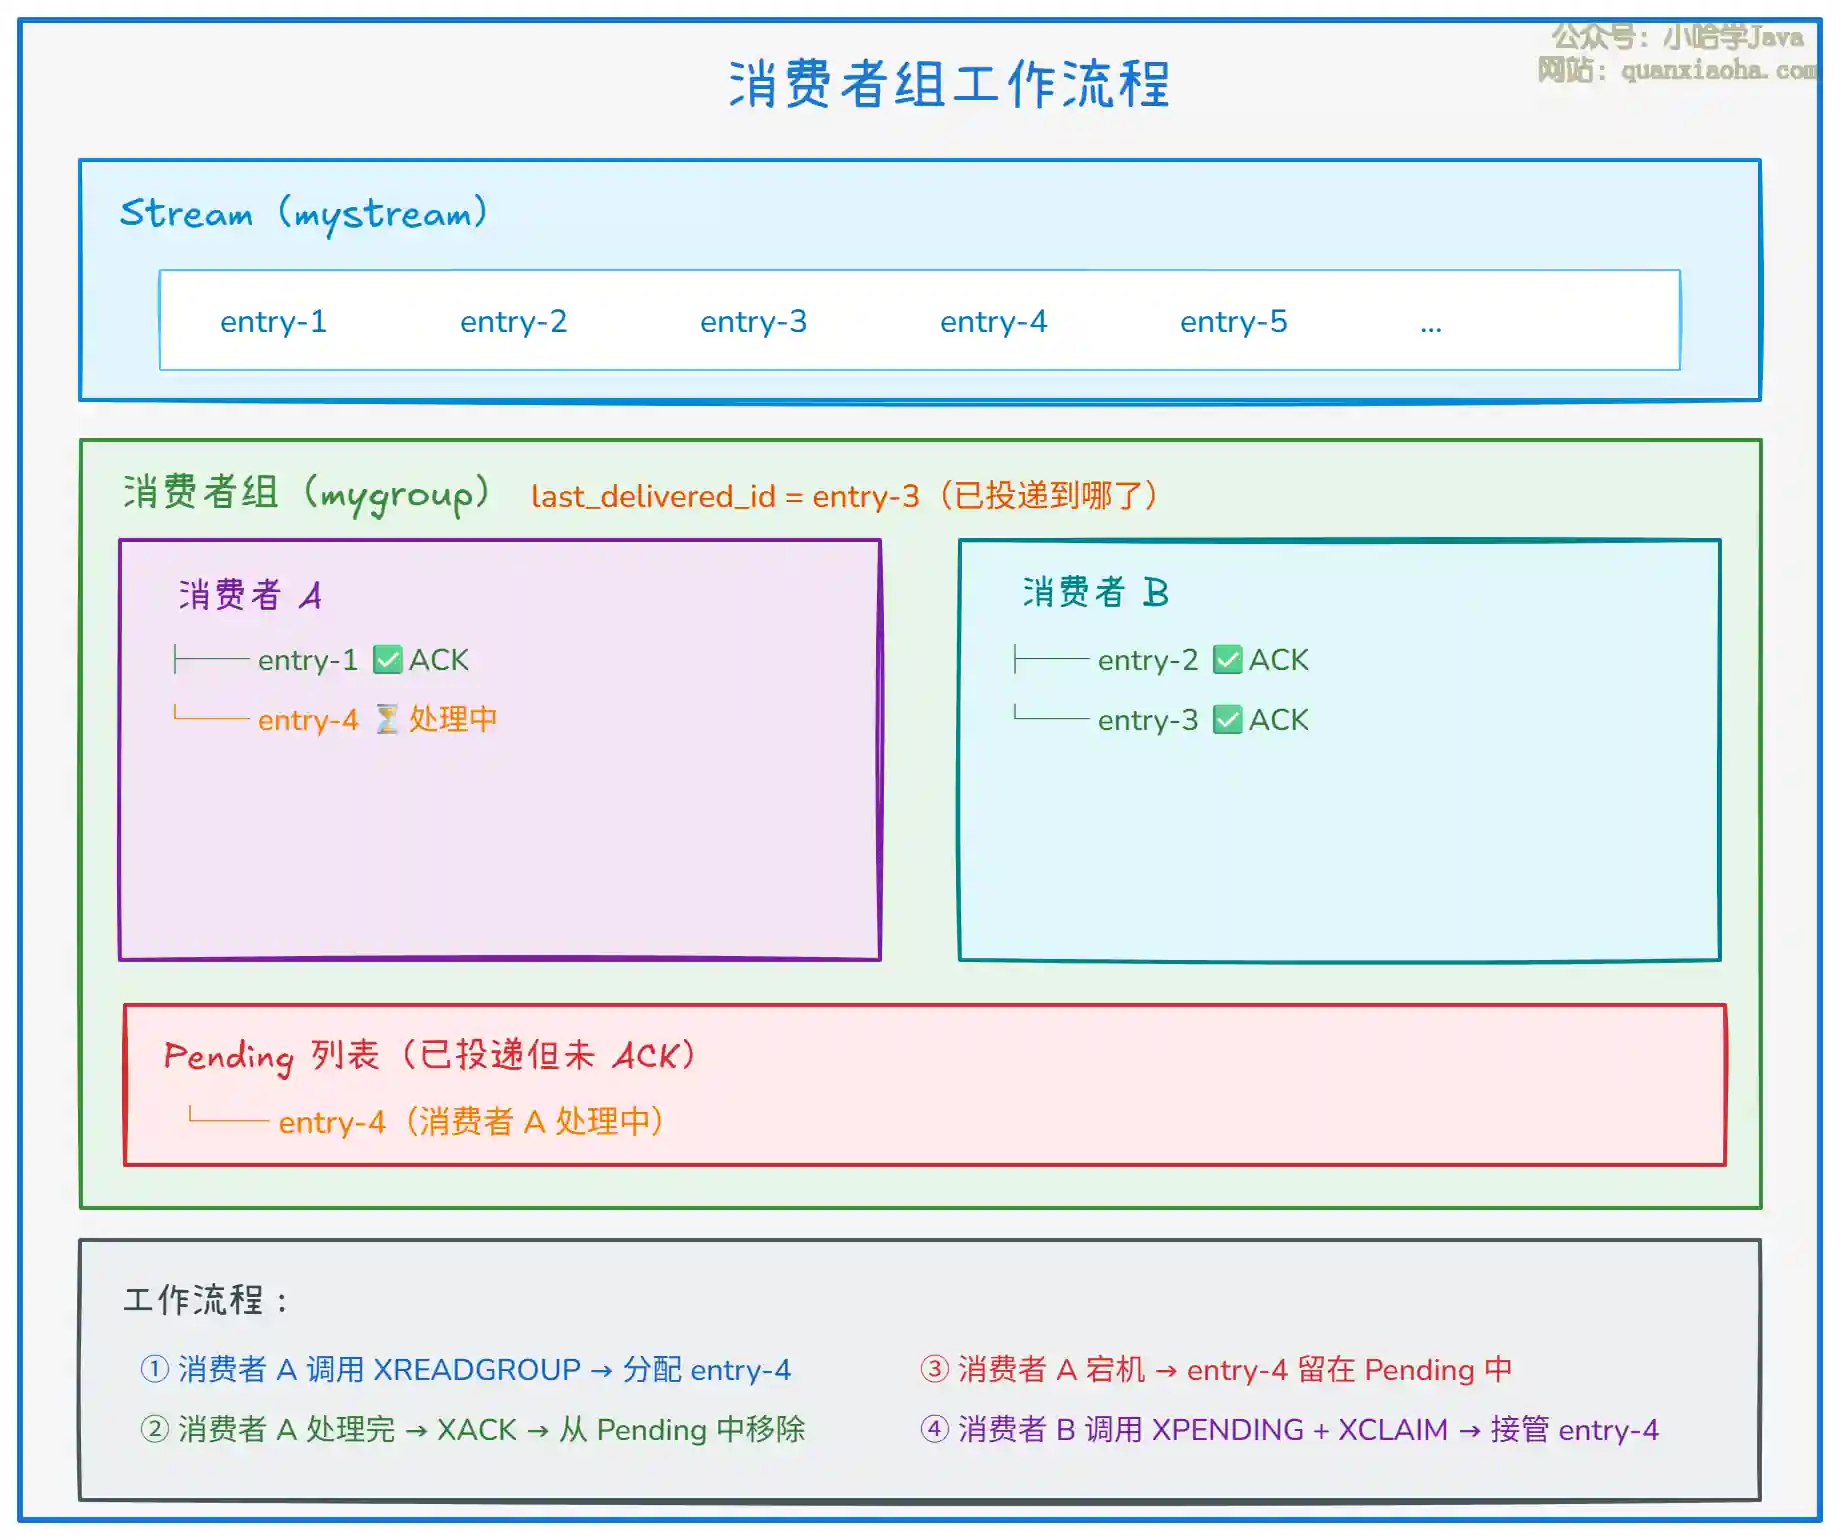Click the circled number 4 step marker

[934, 1429]
